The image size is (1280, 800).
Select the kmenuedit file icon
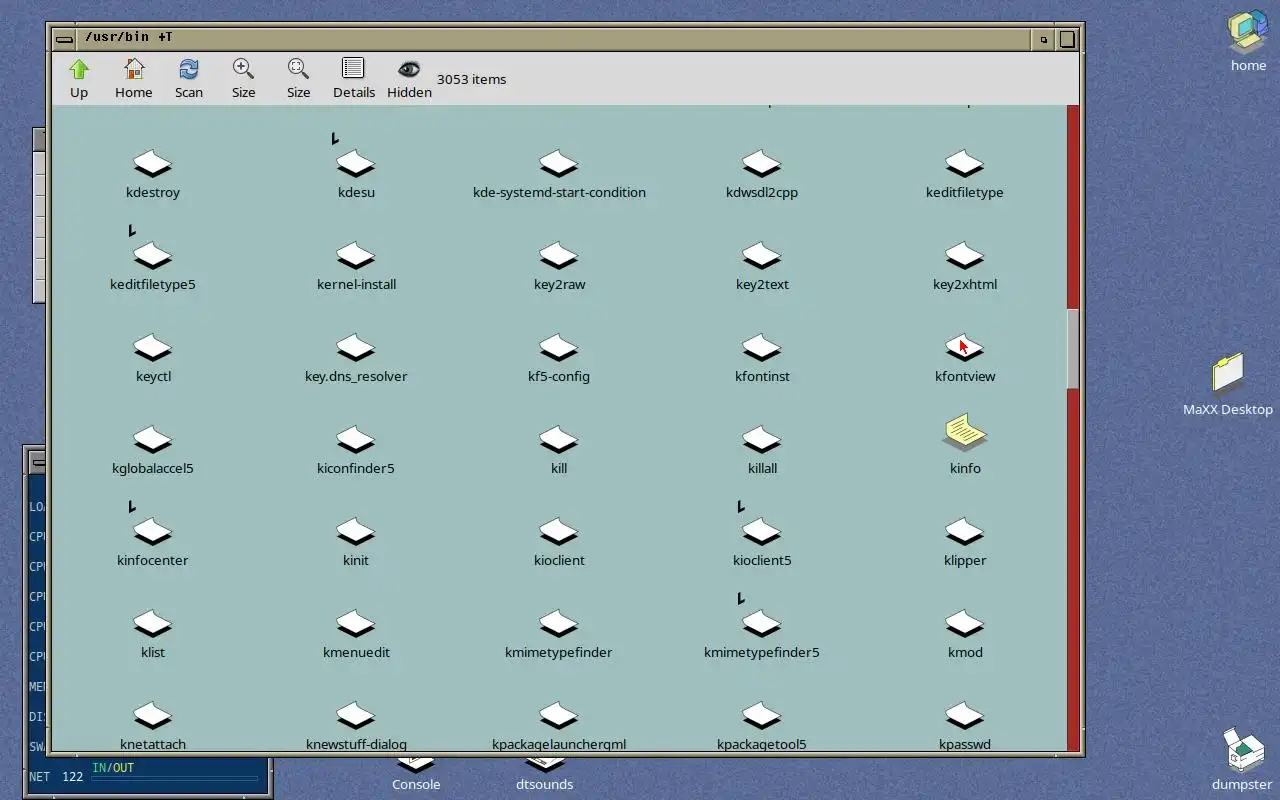point(356,624)
